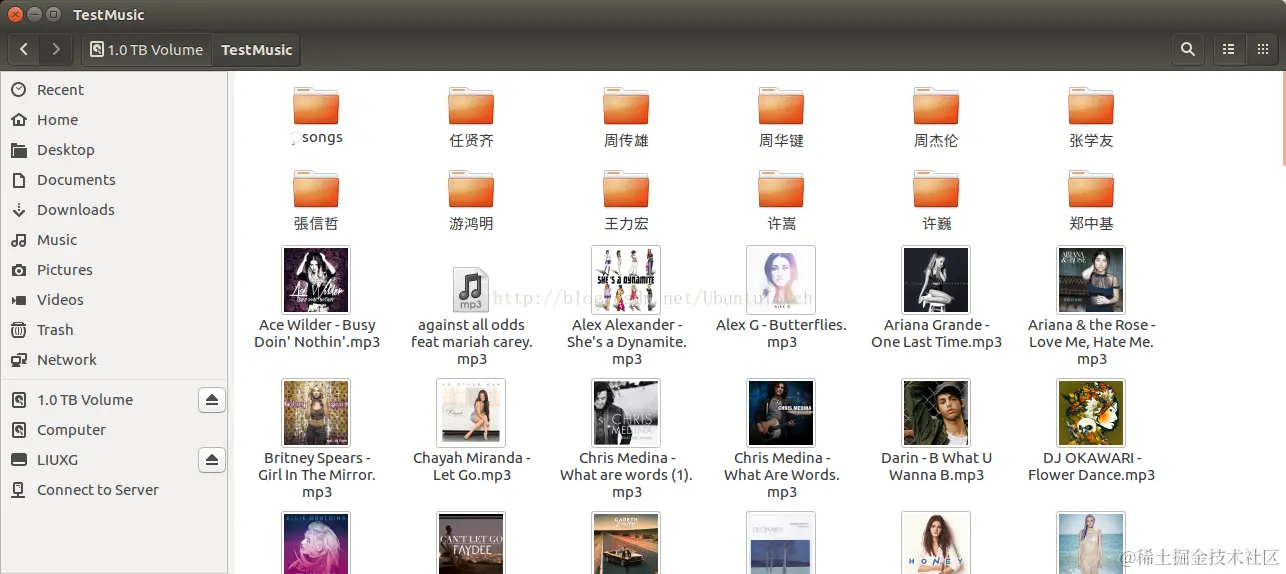Switch to list view
Screen dimensions: 1286x574
pyautogui.click(x=1229, y=49)
